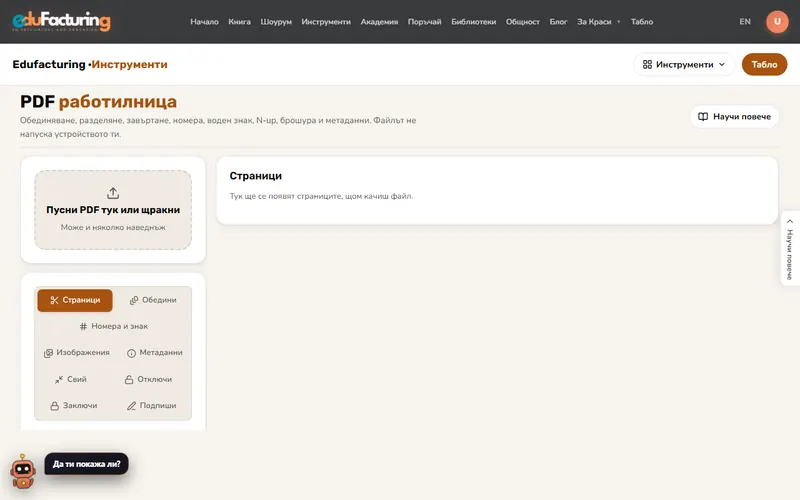Click the compress arrows icon beside Свий

[x=59, y=379]
